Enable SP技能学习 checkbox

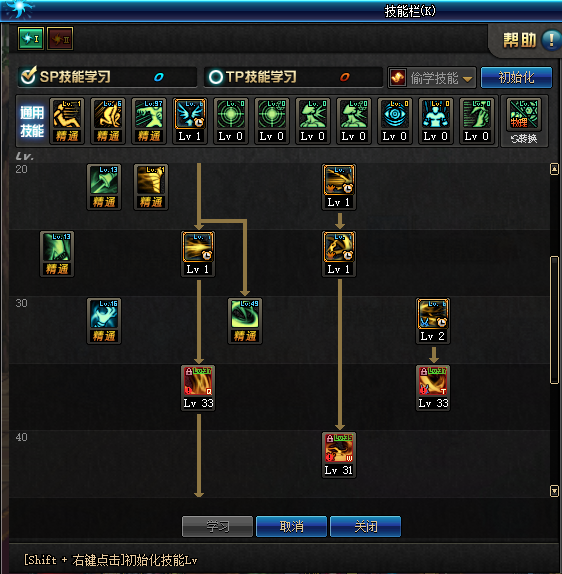[28, 75]
